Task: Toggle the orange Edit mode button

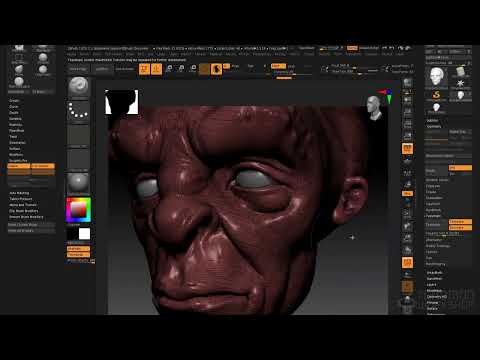Action: pyautogui.click(x=144, y=69)
